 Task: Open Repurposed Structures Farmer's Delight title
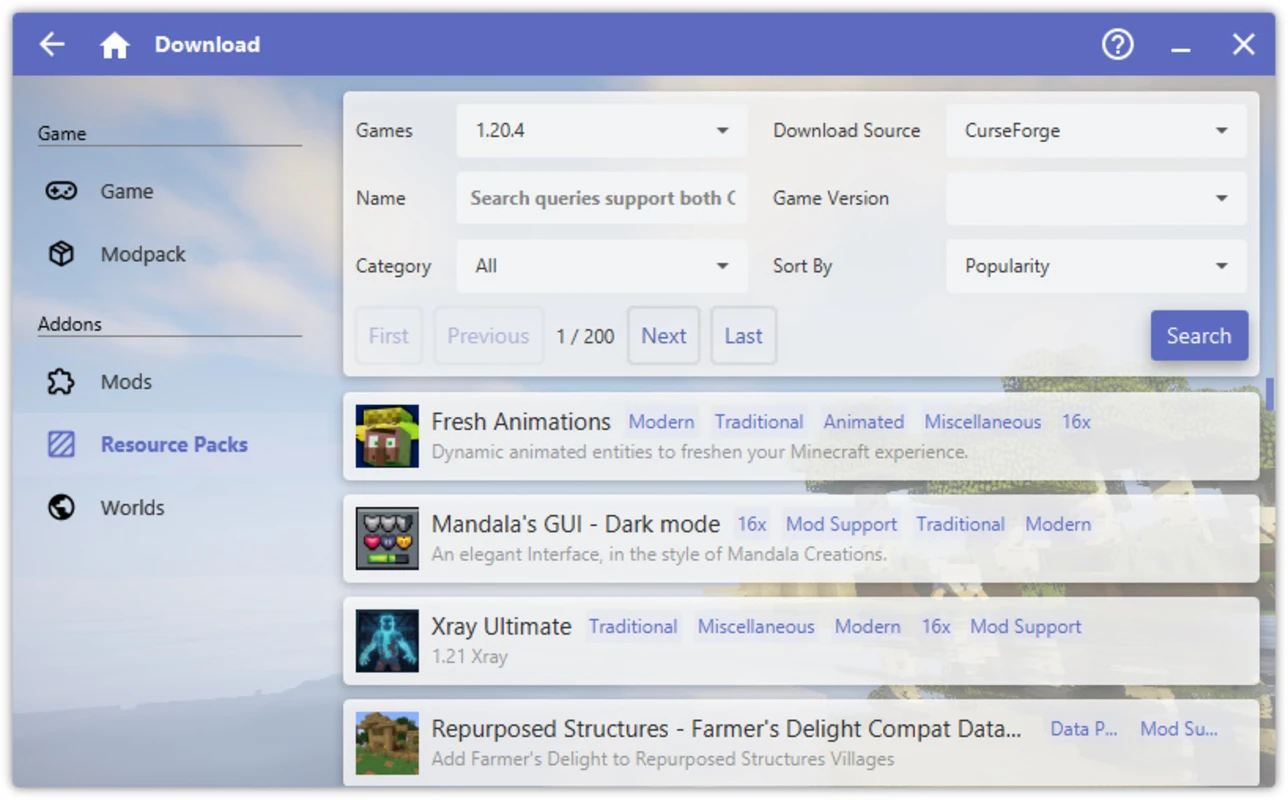[727, 729]
